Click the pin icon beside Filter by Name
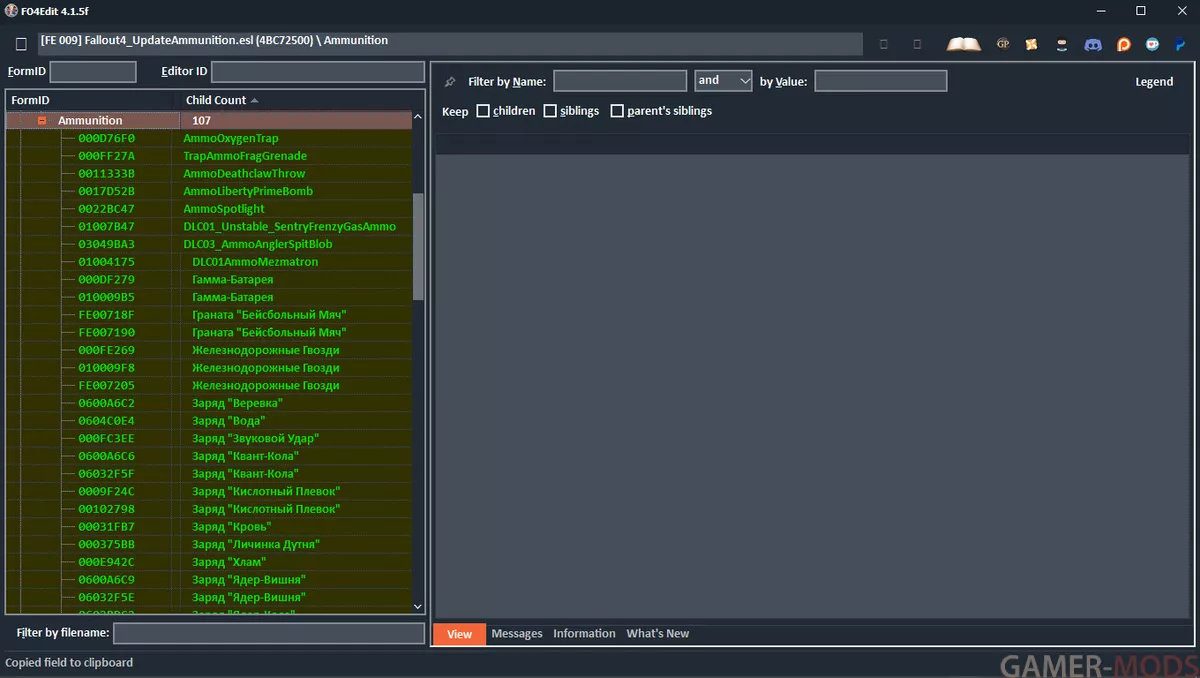 pyautogui.click(x=450, y=81)
